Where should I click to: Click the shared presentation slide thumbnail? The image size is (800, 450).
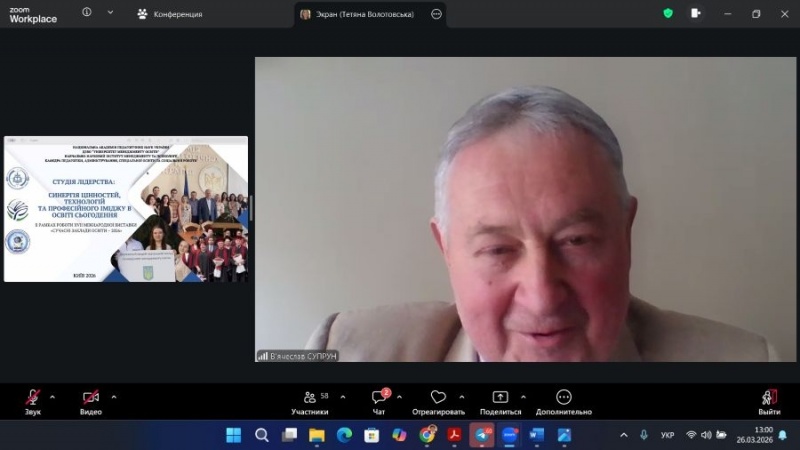pos(126,209)
